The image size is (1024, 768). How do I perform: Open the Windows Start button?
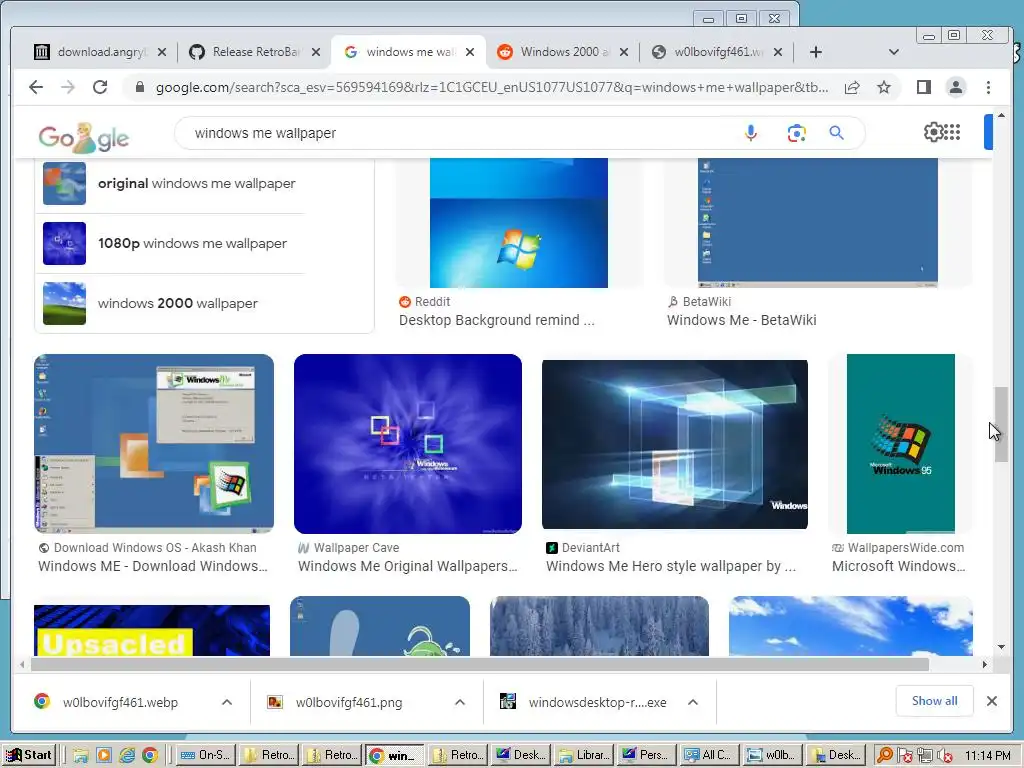coord(29,755)
